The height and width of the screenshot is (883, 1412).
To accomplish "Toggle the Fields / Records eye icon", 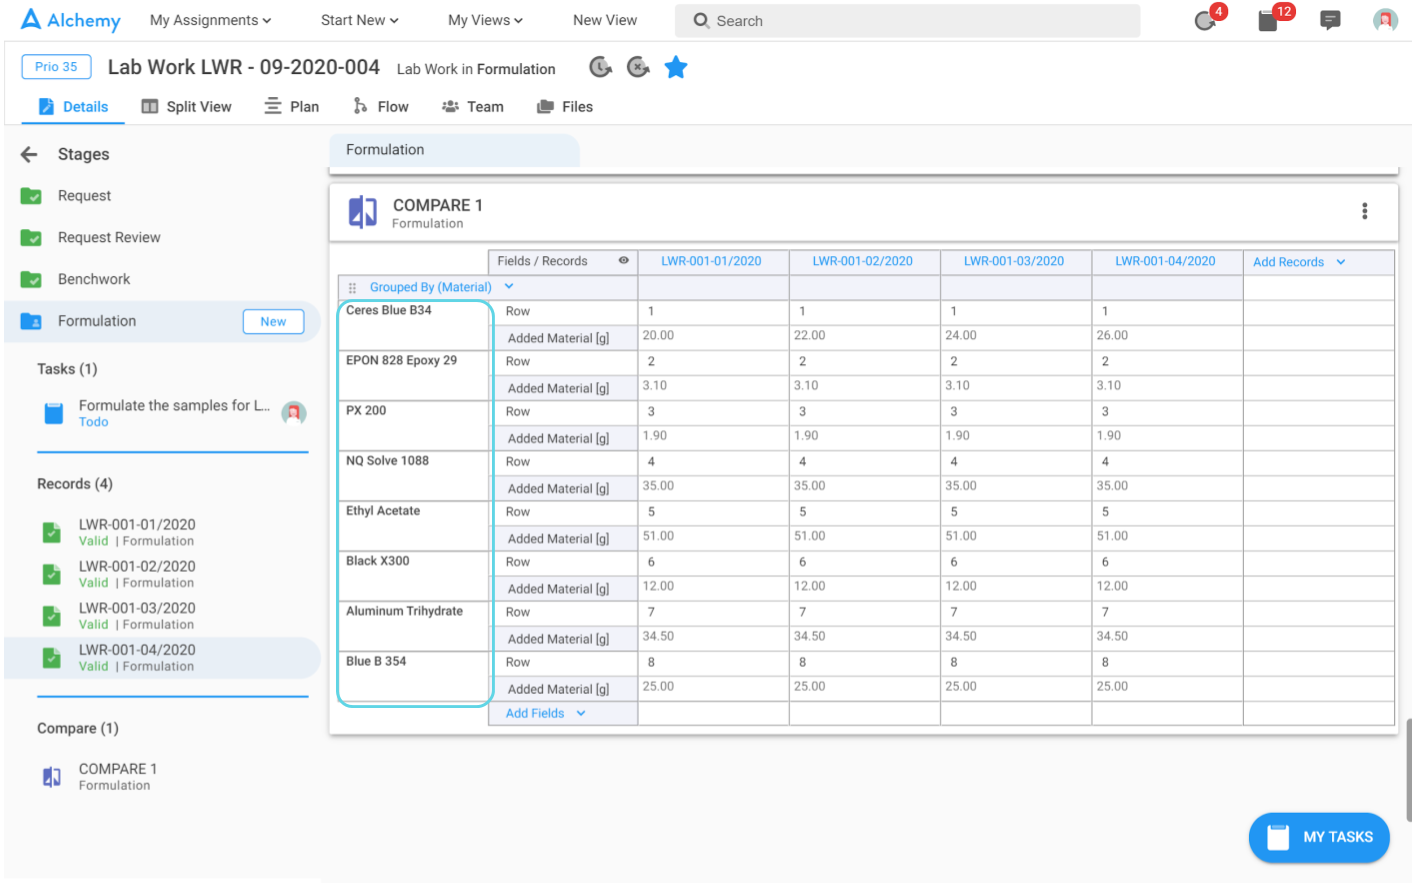I will [623, 261].
